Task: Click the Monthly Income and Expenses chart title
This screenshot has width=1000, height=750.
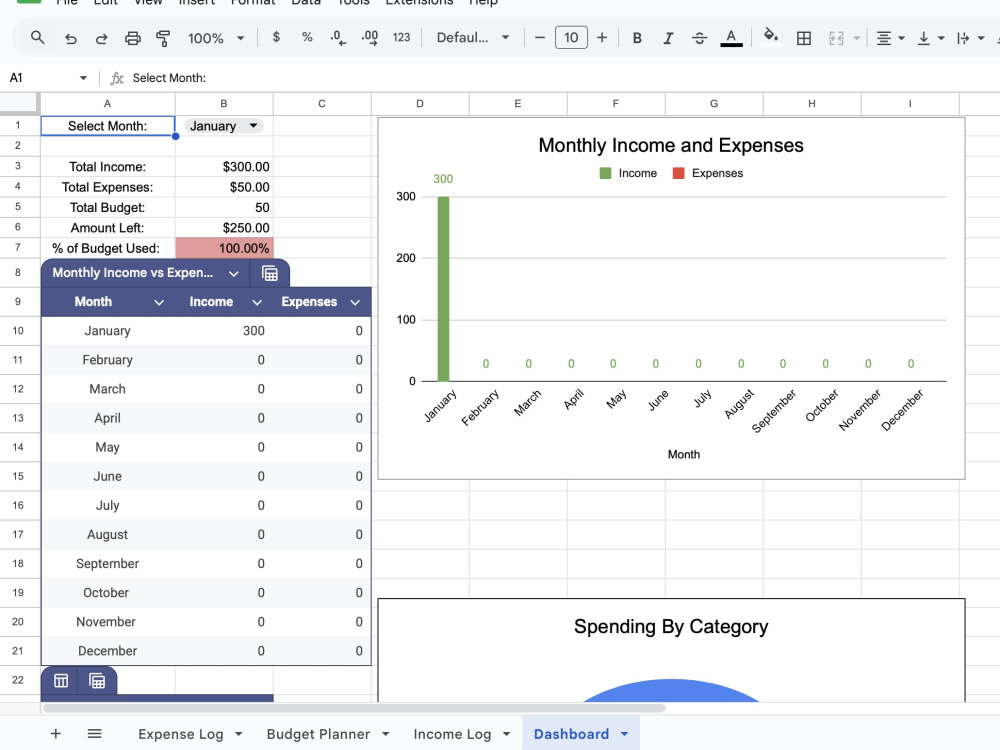Action: pos(671,145)
